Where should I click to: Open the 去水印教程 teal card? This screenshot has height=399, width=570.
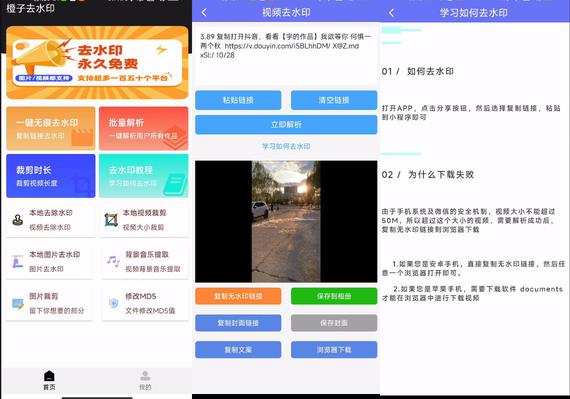(144, 176)
